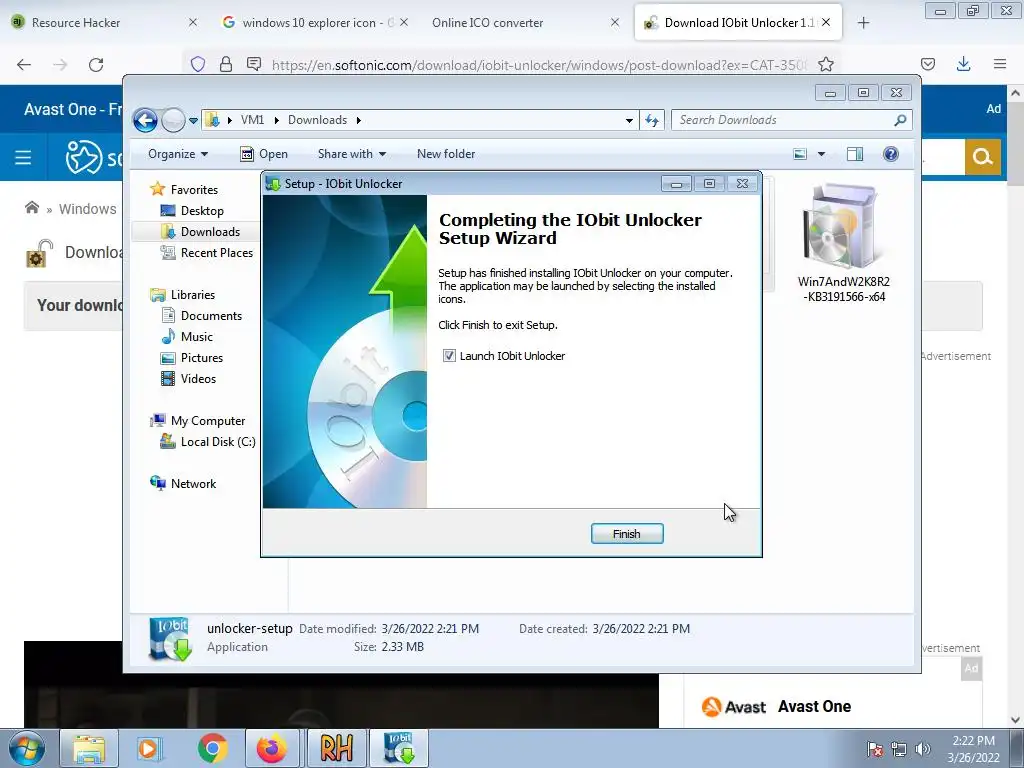Image resolution: width=1024 pixels, height=768 pixels.
Task: Expand the view options dropdown arrow
Action: tap(821, 154)
